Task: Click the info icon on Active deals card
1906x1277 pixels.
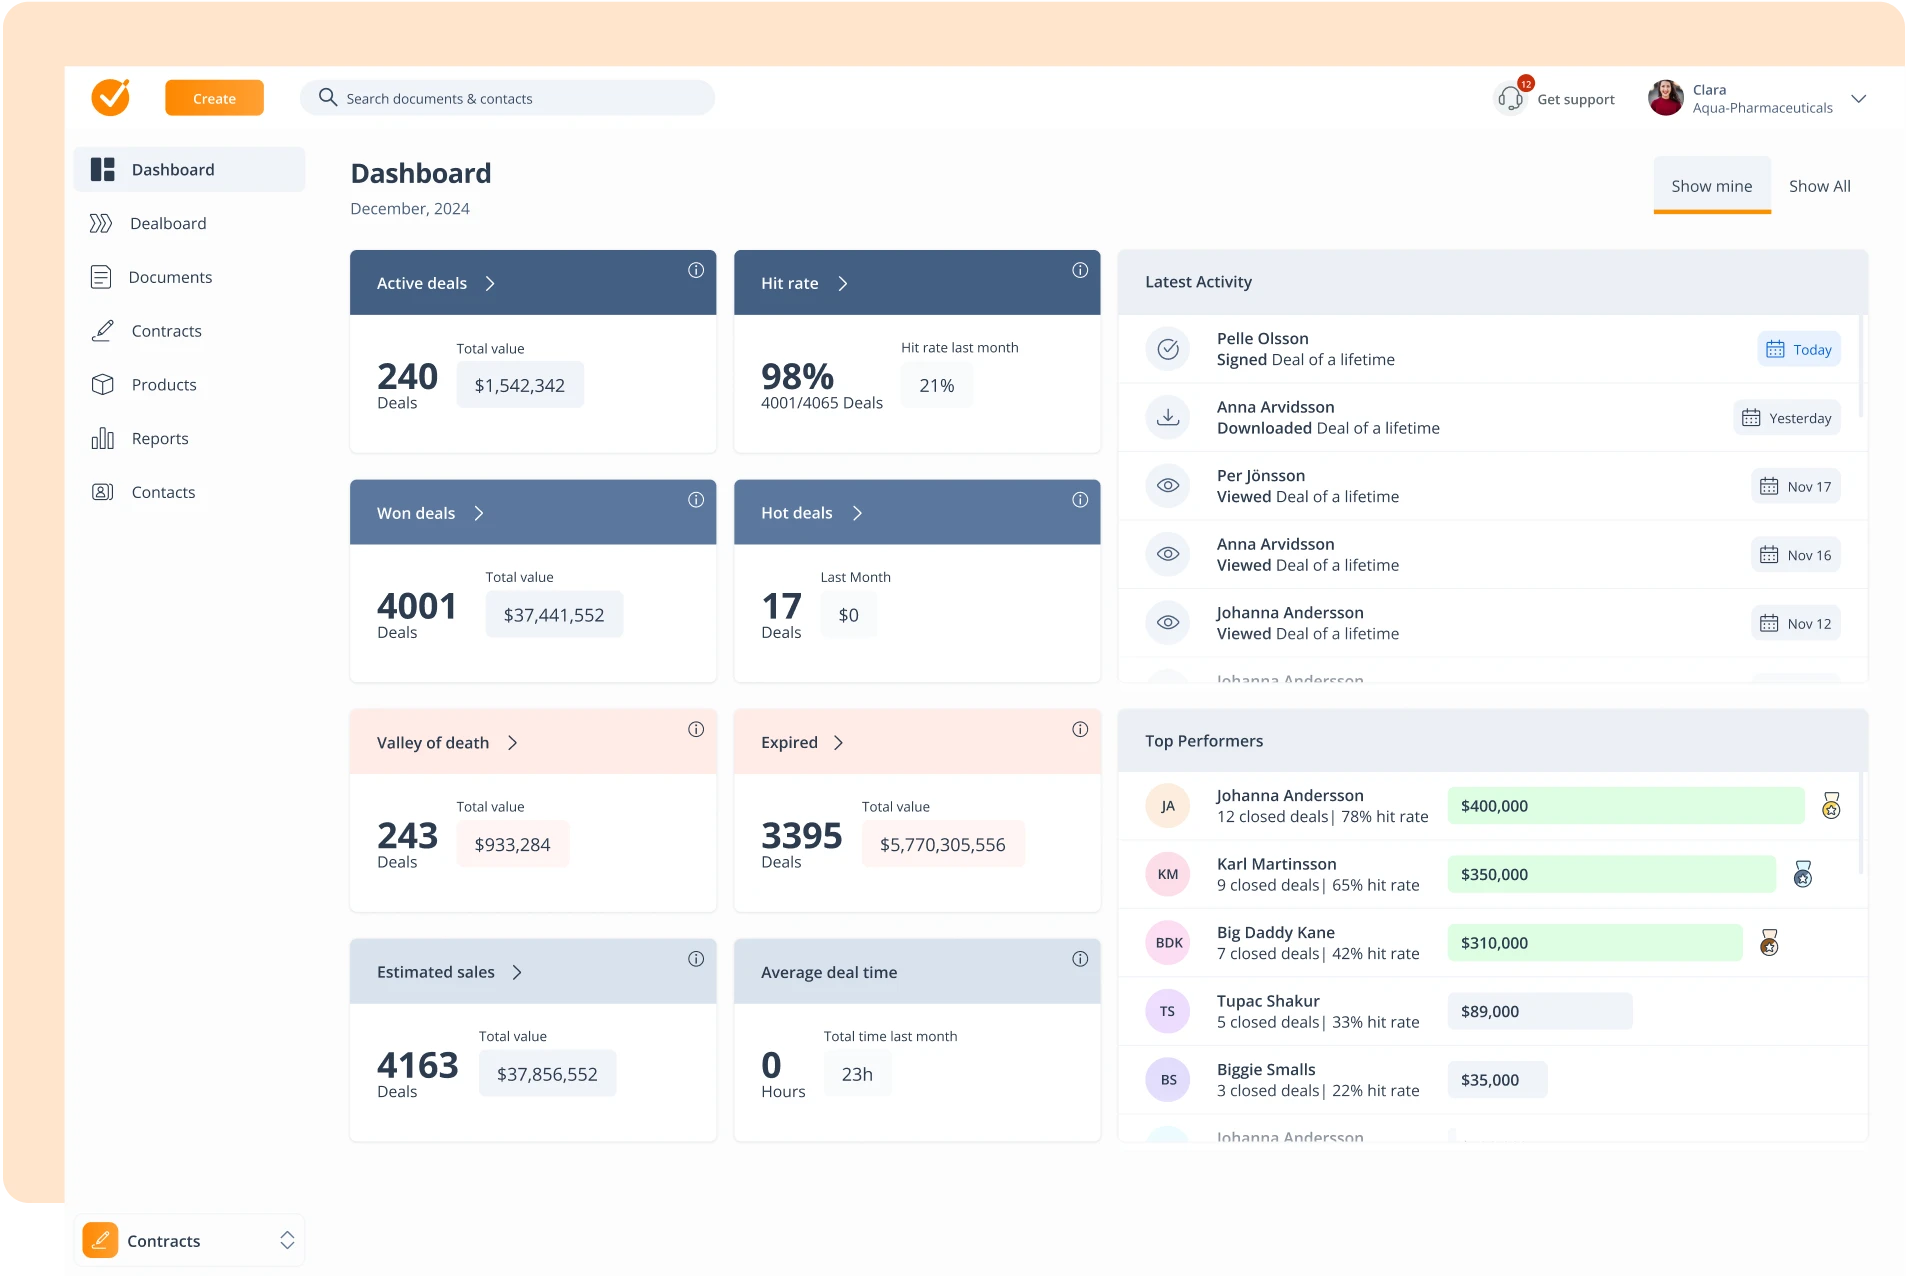Action: [x=696, y=270]
